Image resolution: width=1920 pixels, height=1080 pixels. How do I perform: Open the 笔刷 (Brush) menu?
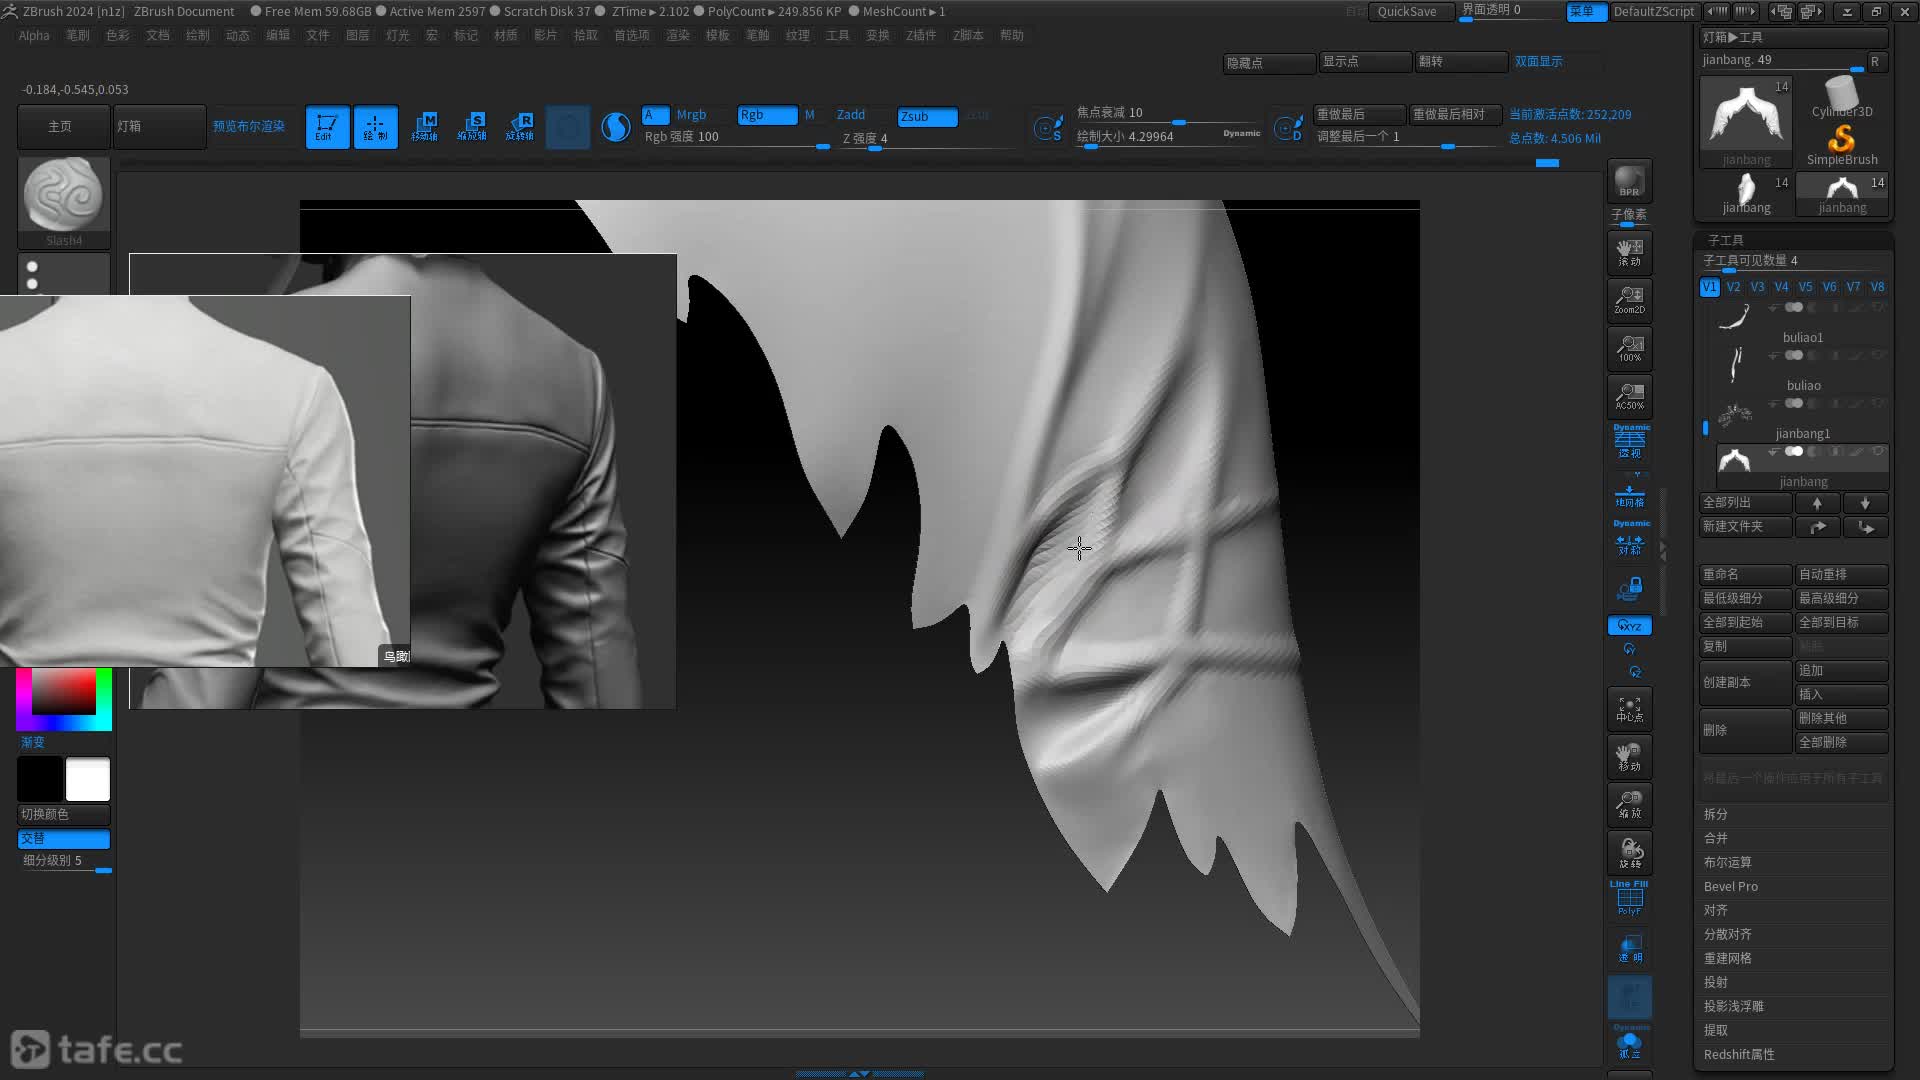77,35
